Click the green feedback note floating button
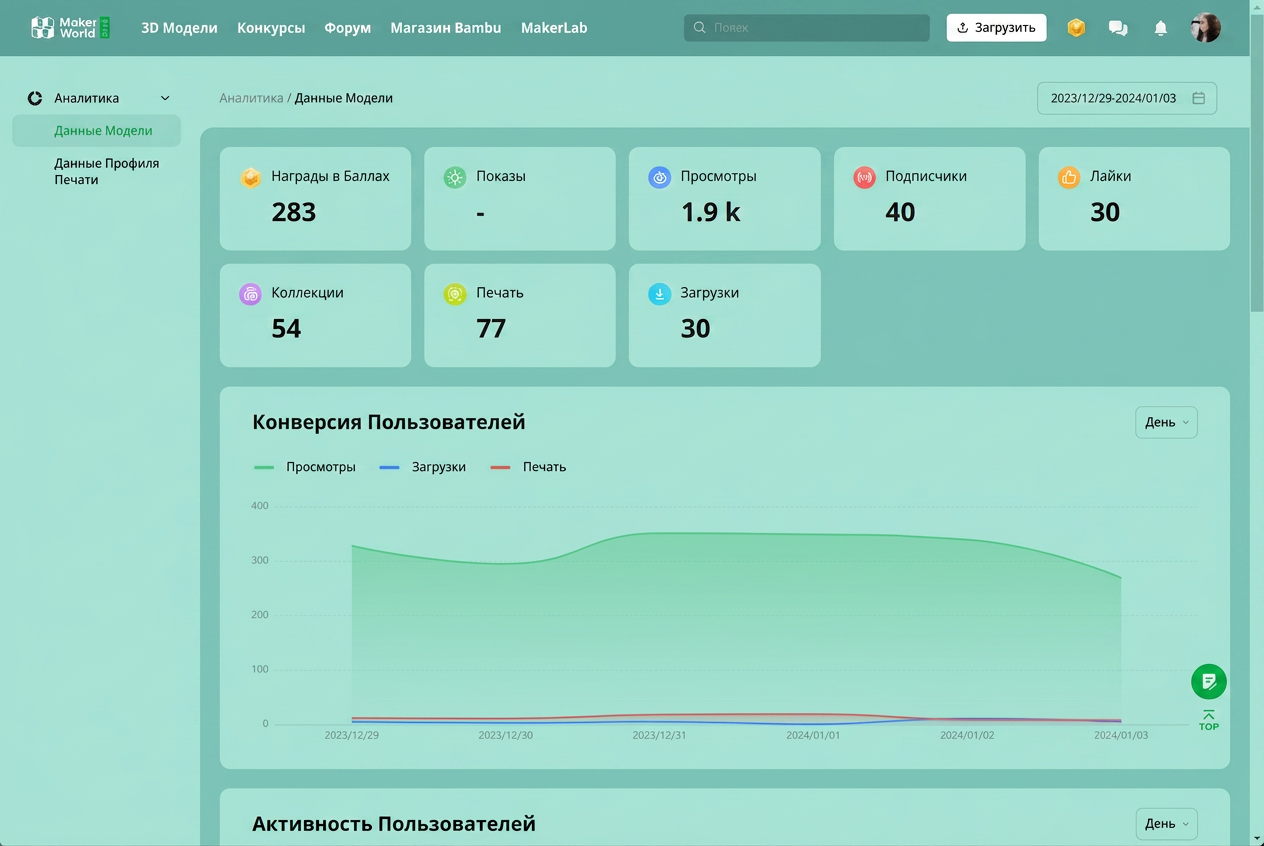Viewport: 1264px width, 846px height. 1209,681
